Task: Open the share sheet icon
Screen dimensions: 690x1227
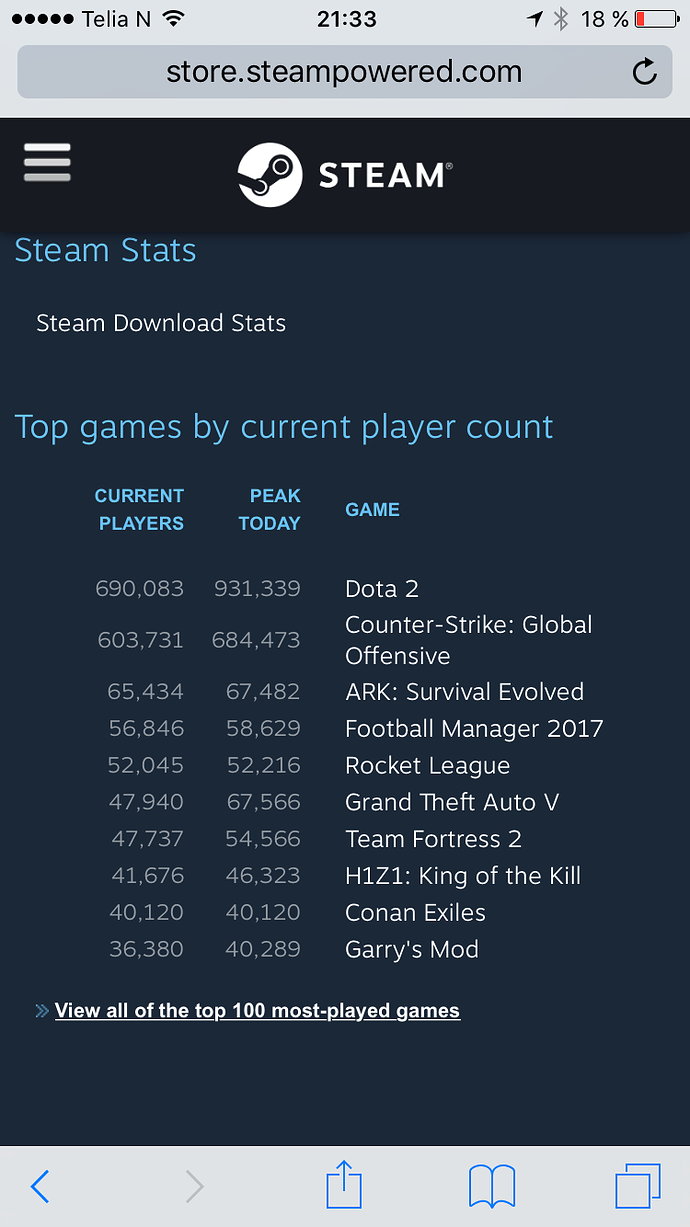Action: [344, 1184]
